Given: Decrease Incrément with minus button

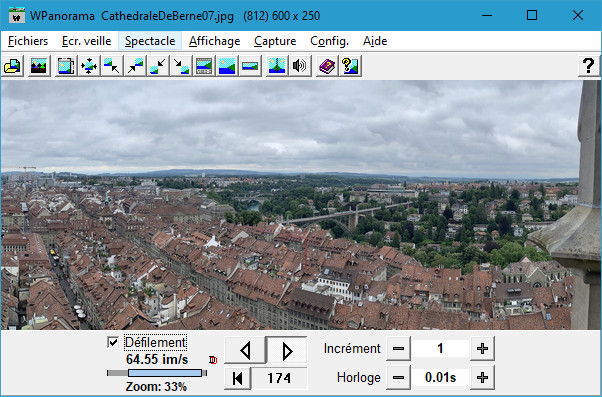Looking at the screenshot, I should [399, 349].
